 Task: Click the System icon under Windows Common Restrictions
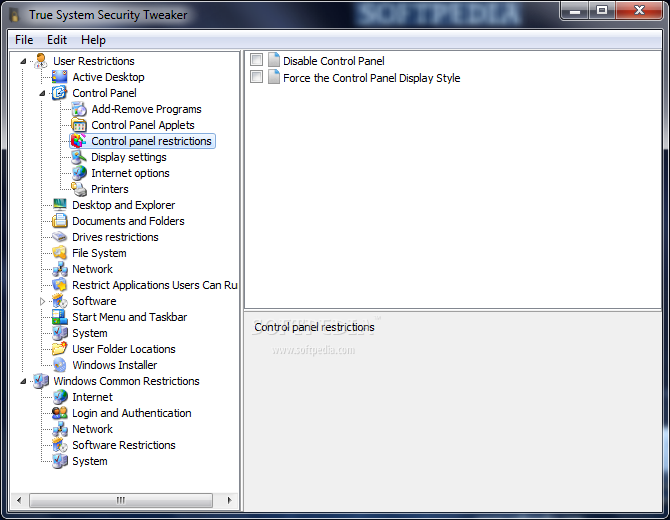coord(59,461)
